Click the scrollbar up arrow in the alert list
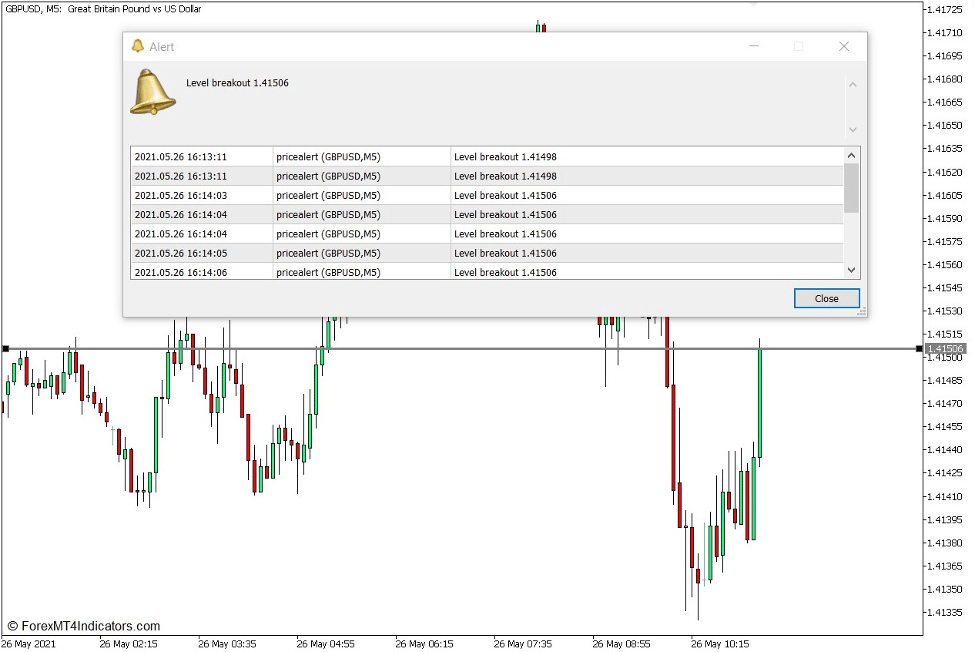This screenshot has width=977, height=652. [851, 155]
